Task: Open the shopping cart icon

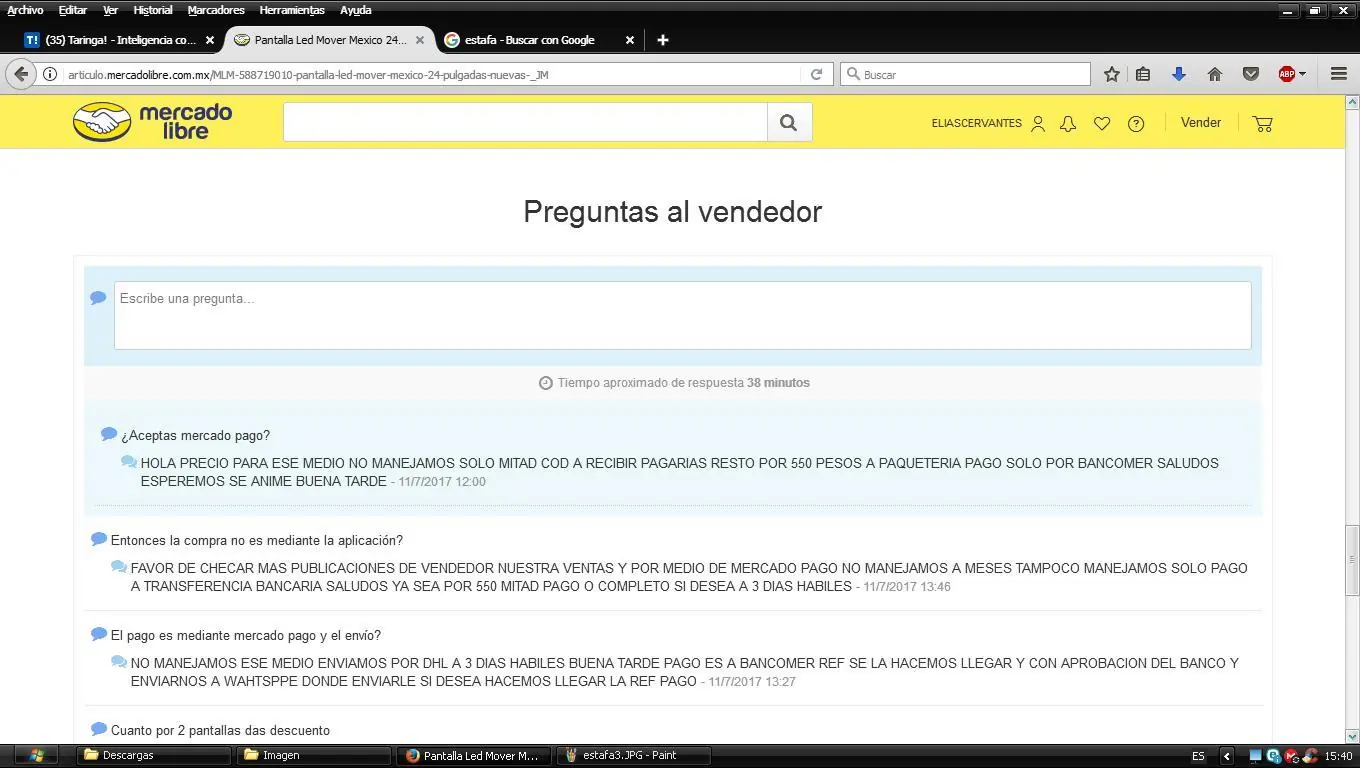Action: tap(1262, 124)
